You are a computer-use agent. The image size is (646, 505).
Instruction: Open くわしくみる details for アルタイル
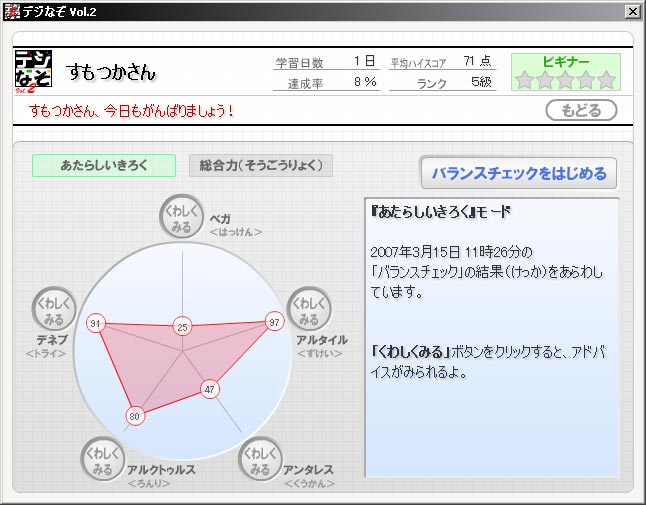point(309,310)
